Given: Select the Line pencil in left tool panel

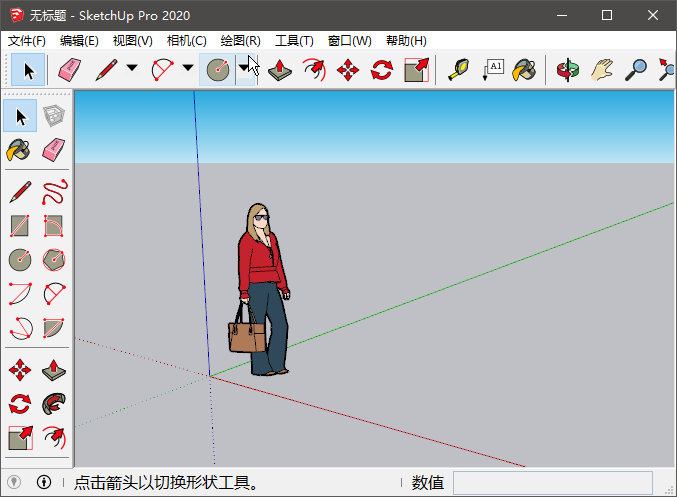Looking at the screenshot, I should coord(20,192).
